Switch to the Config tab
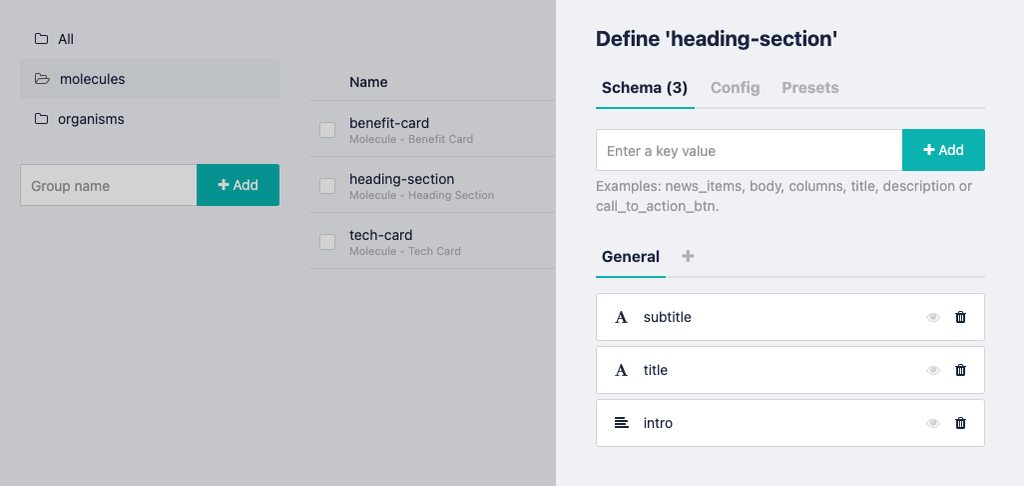The height and width of the screenshot is (486, 1024). tap(735, 88)
